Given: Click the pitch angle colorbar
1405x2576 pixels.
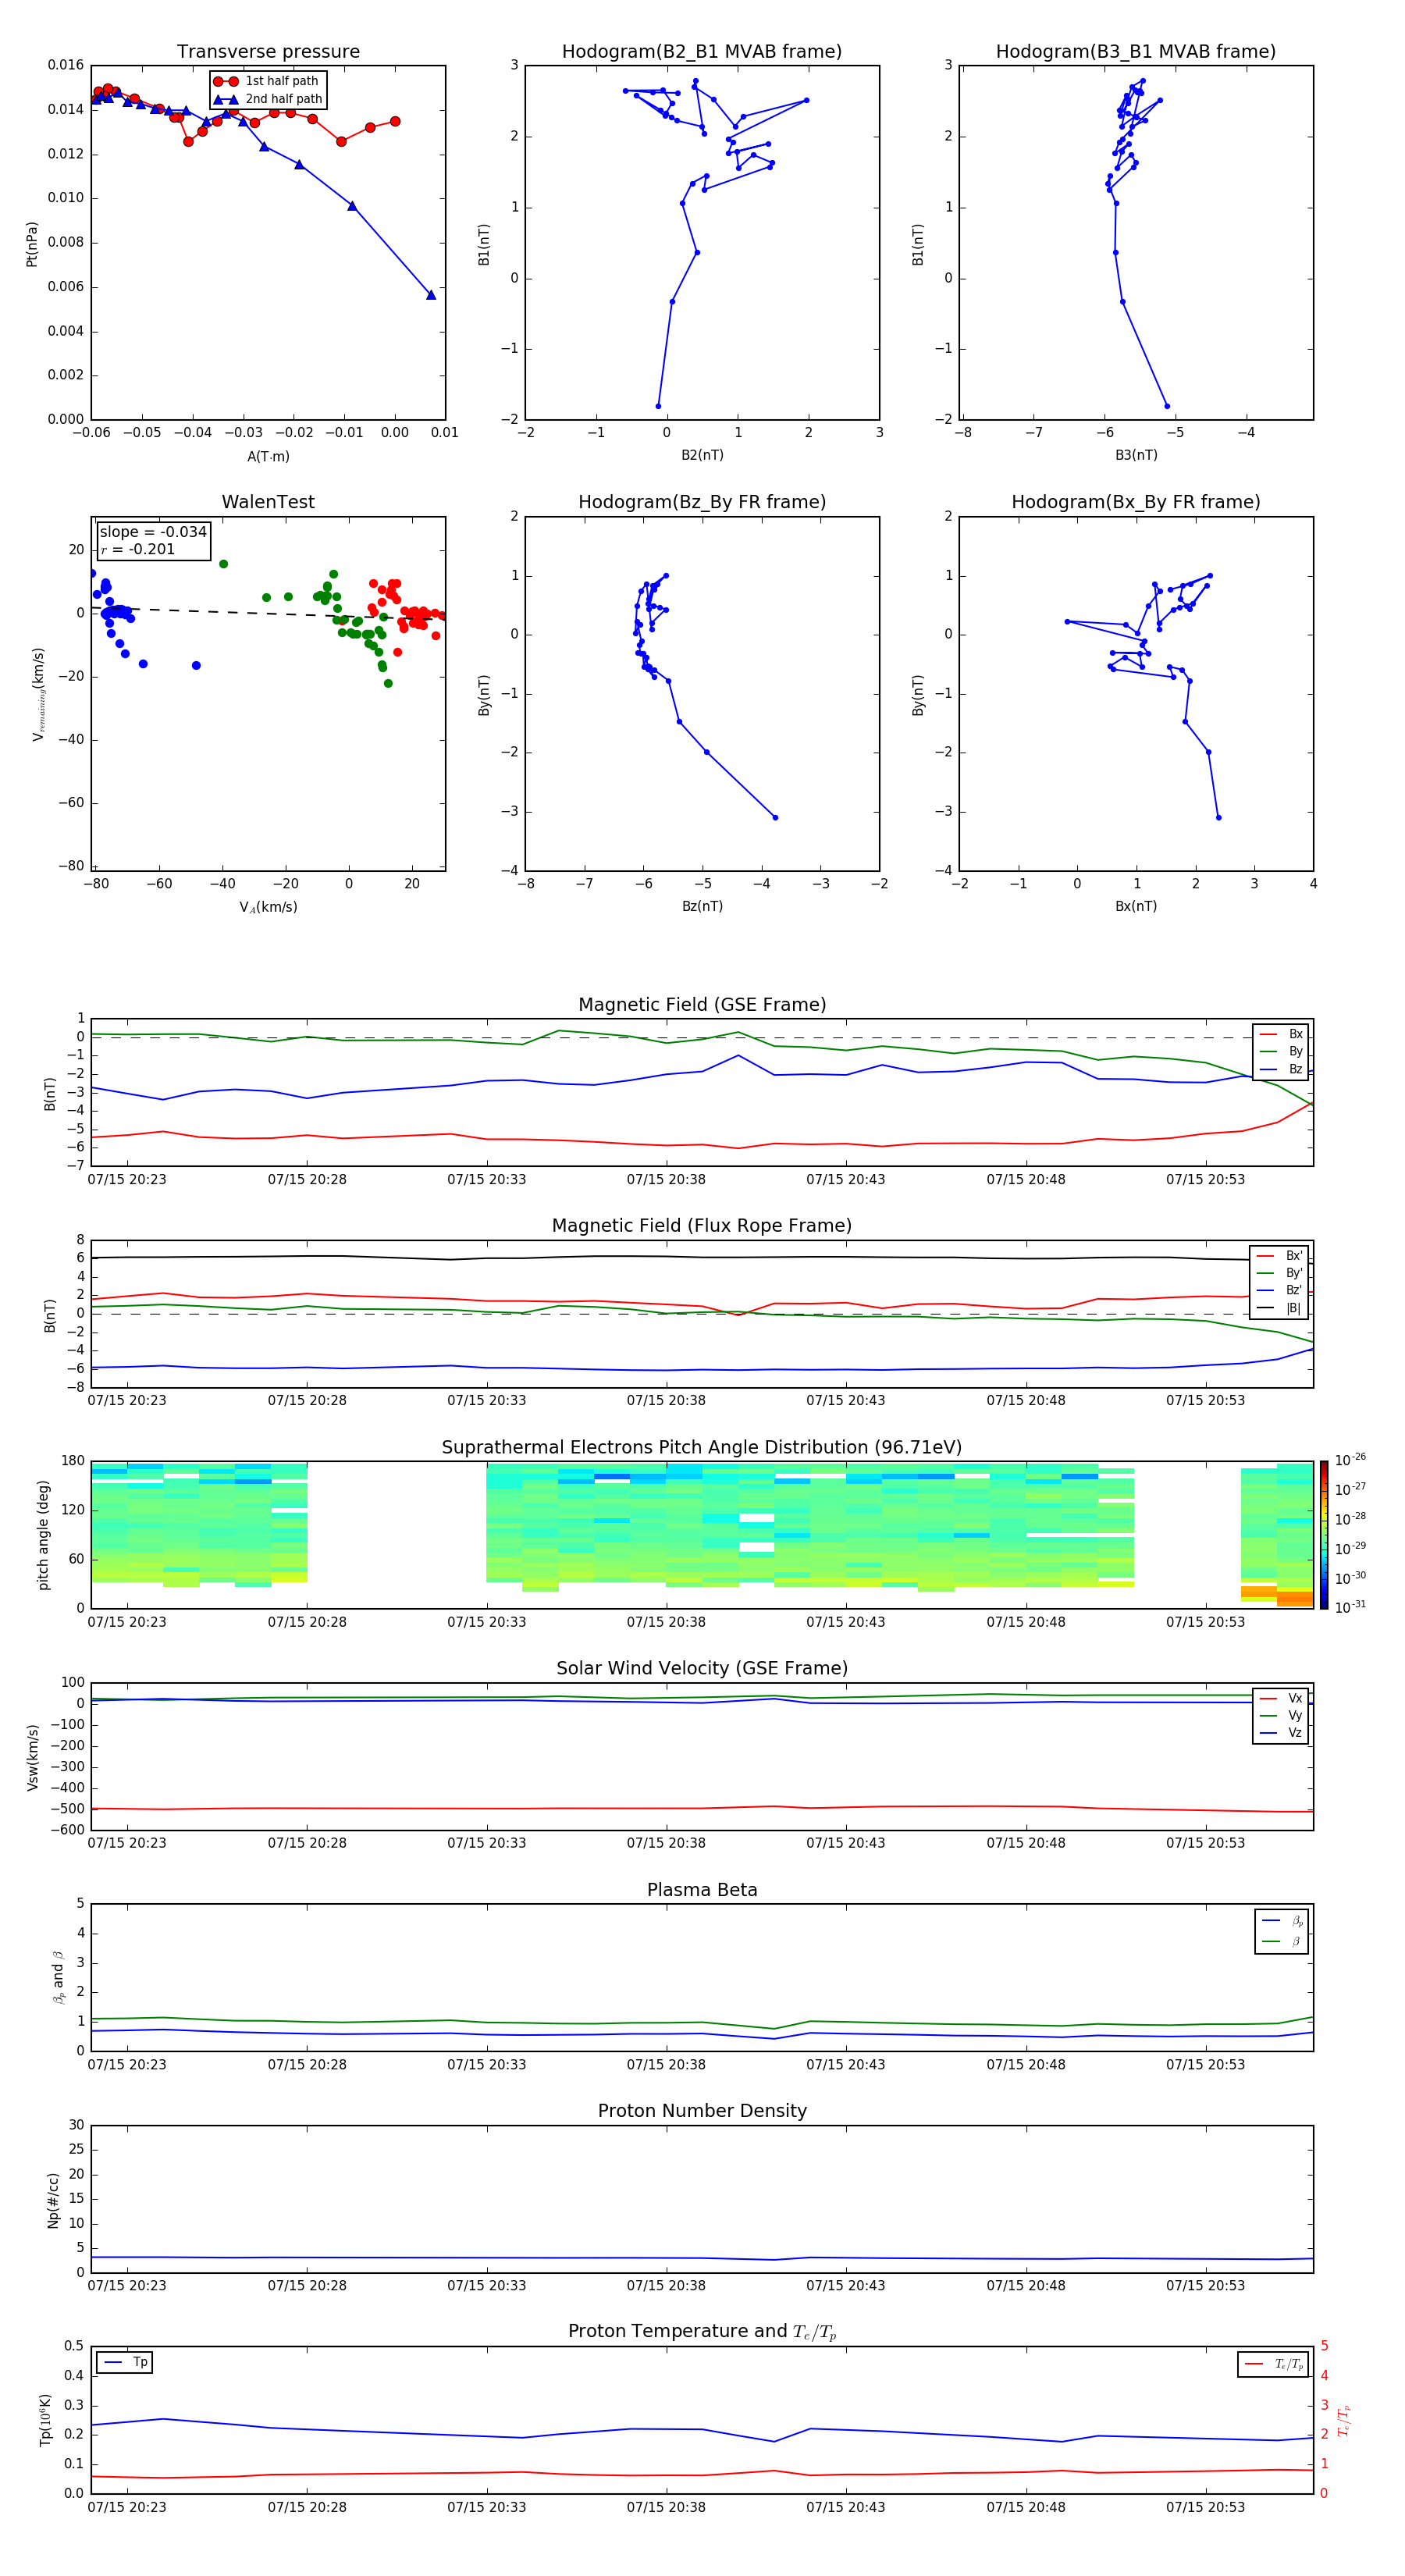Looking at the screenshot, I should pos(1324,1535).
